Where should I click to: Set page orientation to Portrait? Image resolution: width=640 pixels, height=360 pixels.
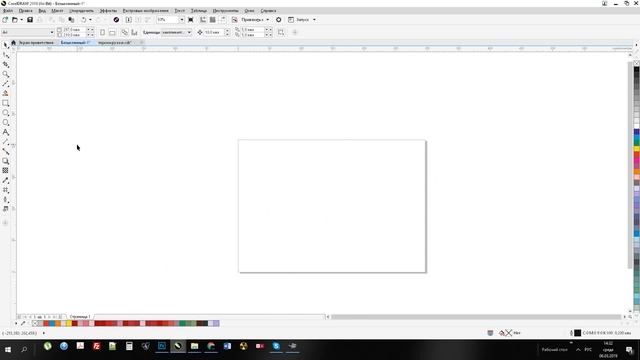pos(102,32)
